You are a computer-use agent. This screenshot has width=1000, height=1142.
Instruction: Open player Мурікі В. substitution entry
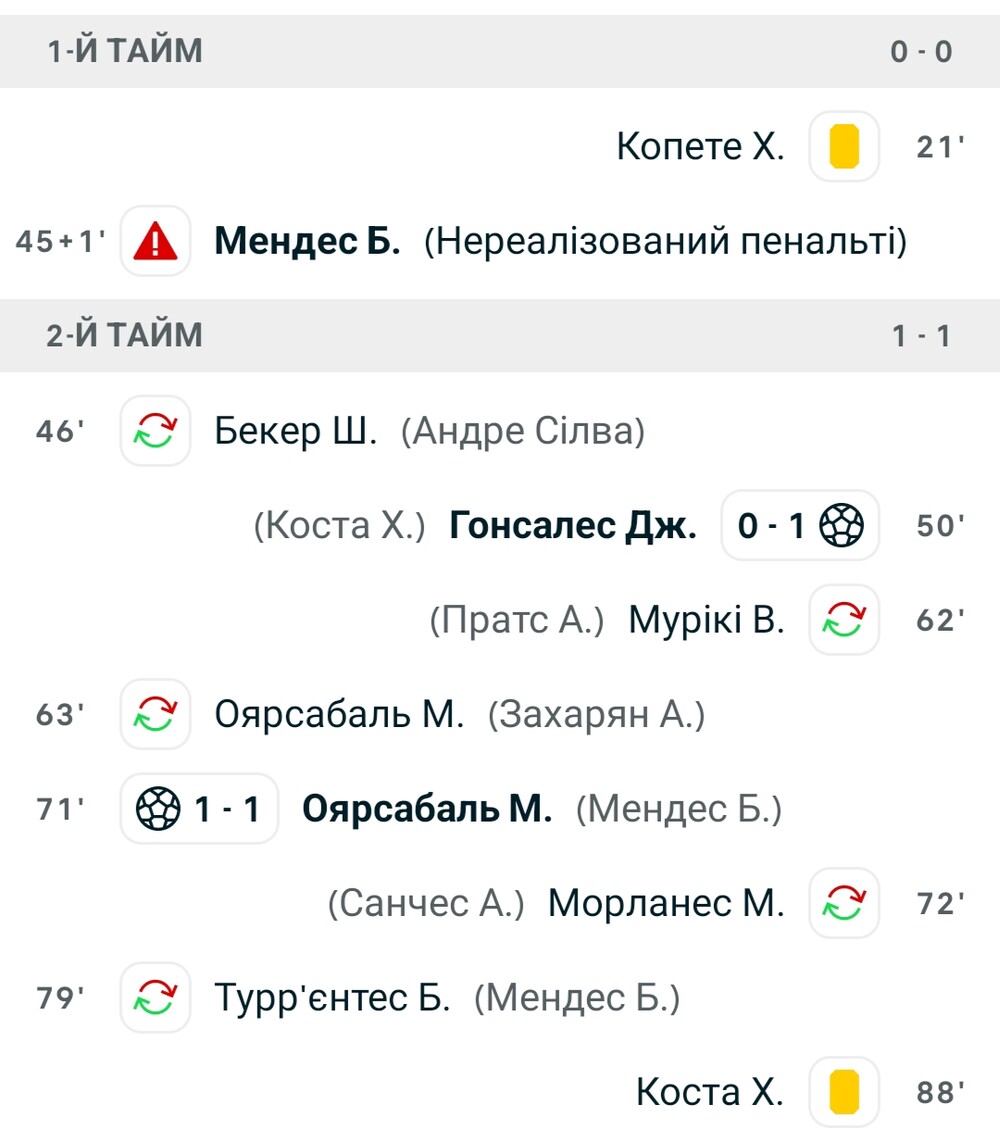[706, 620]
